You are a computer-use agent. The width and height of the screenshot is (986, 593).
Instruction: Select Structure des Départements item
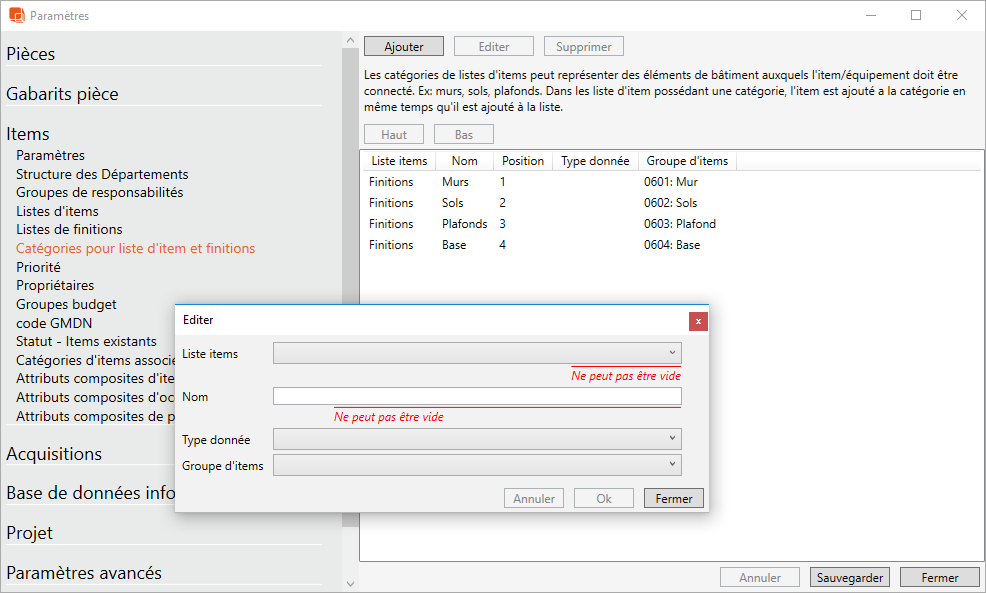point(102,174)
